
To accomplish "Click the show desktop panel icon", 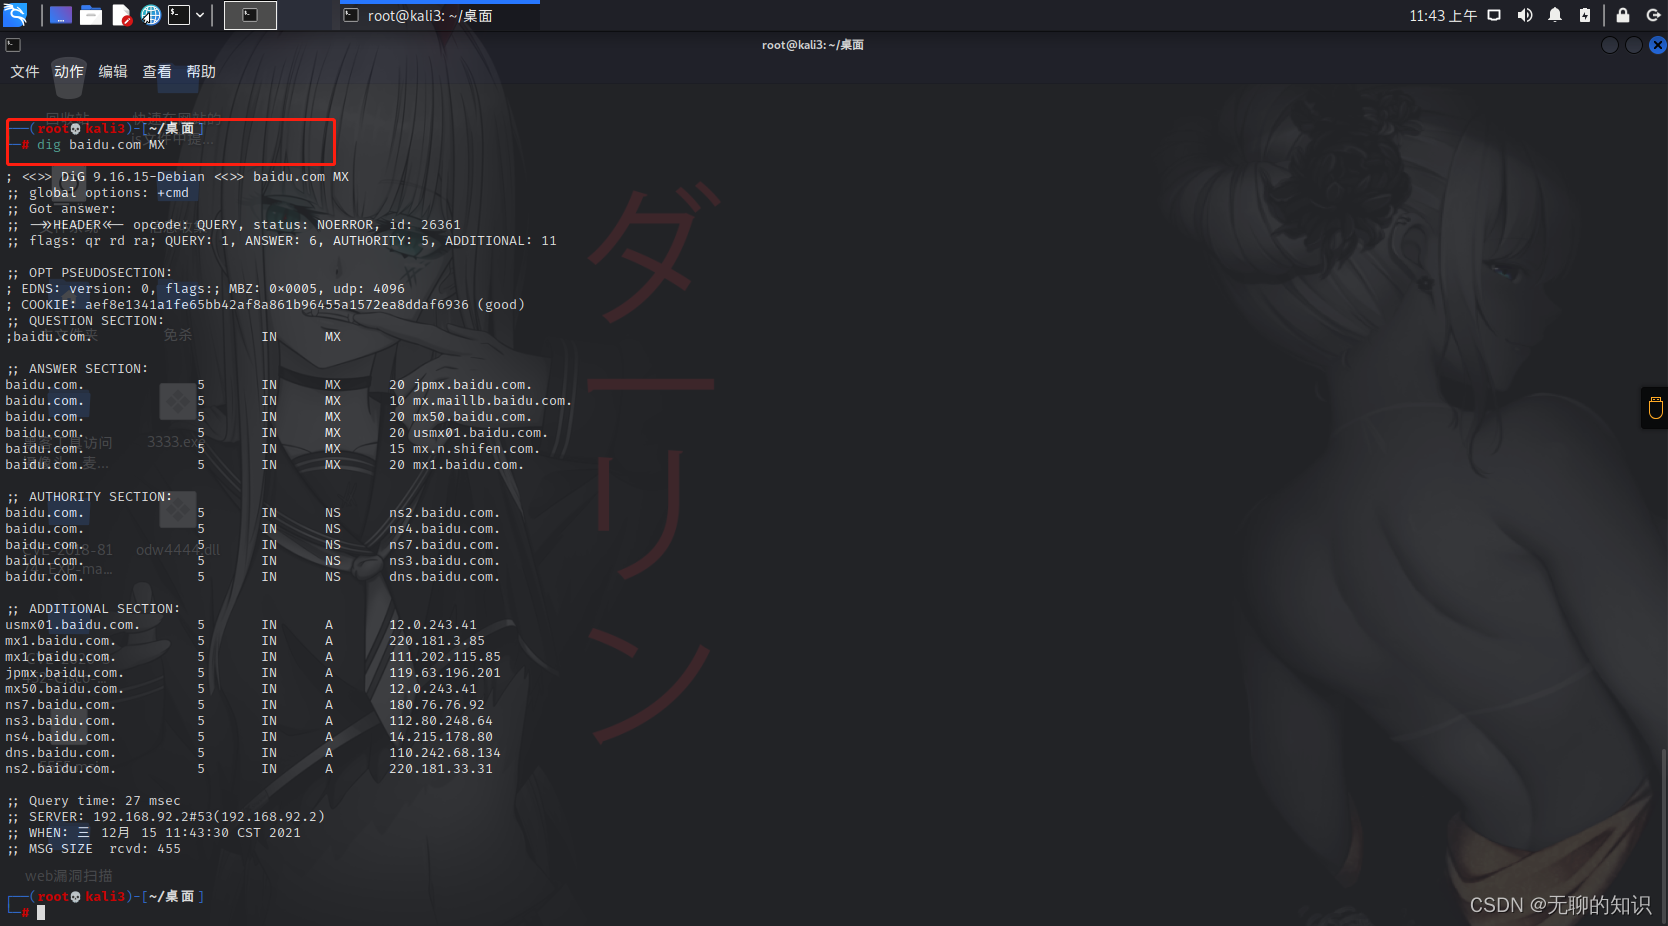I will pyautogui.click(x=61, y=15).
